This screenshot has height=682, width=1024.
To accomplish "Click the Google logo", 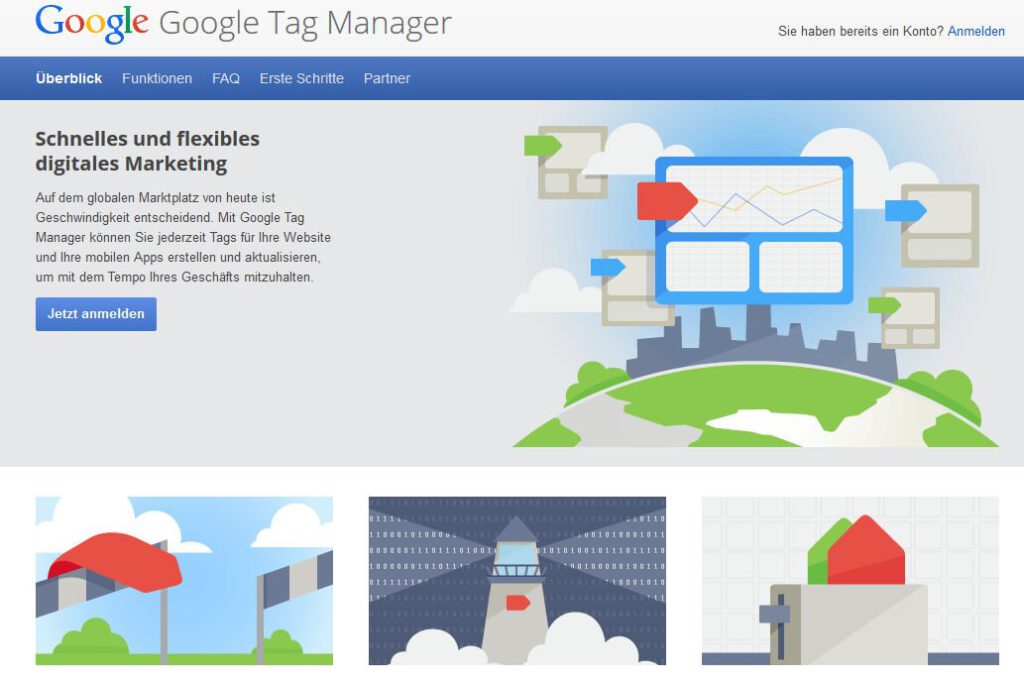I will [x=91, y=23].
